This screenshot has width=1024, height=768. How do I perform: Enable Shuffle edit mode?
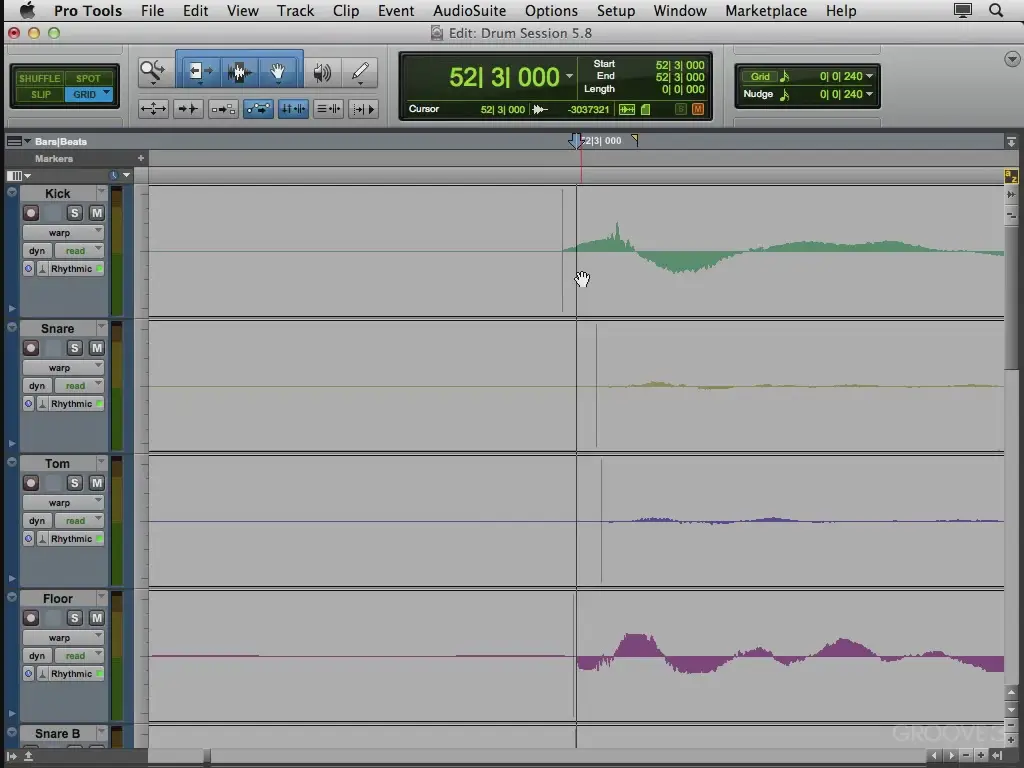pyautogui.click(x=39, y=78)
